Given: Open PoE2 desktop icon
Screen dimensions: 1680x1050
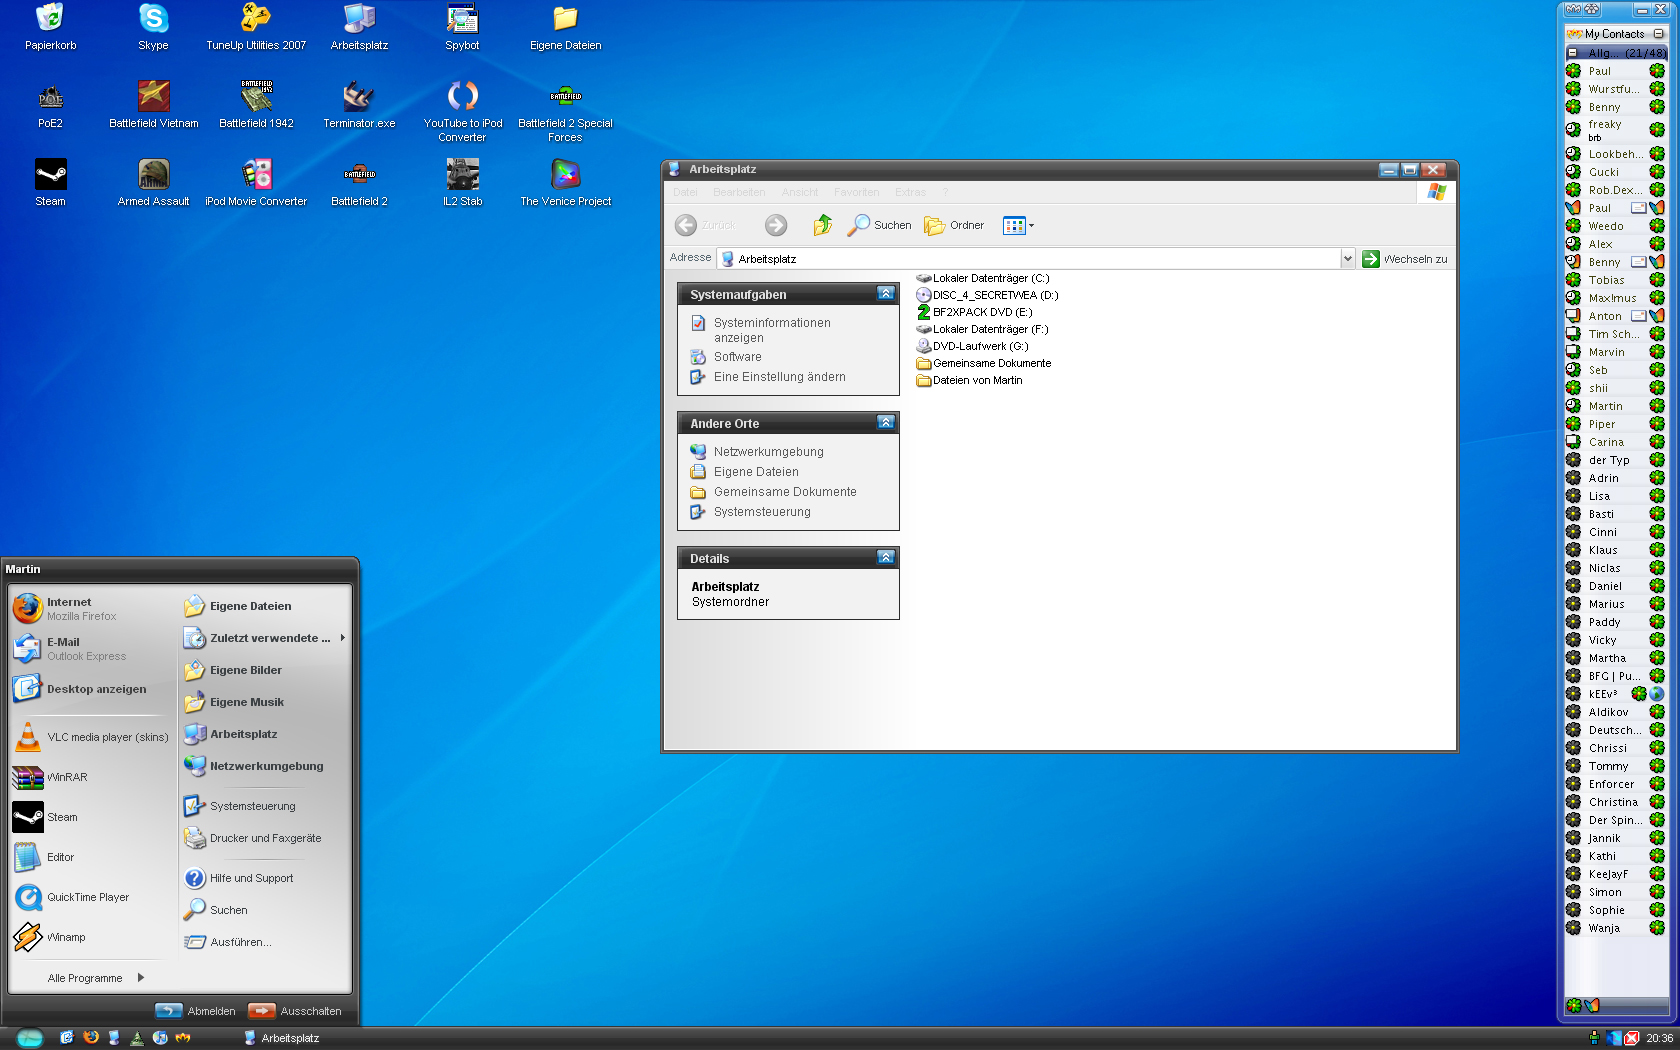Looking at the screenshot, I should tap(50, 105).
